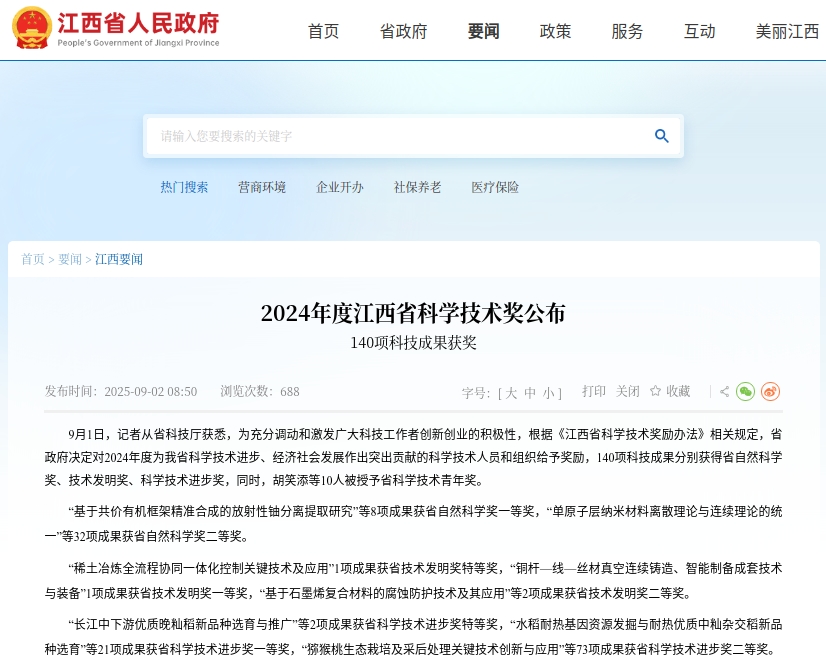Open the 首页 navigation menu
Image resolution: width=826 pixels, height=666 pixels.
(323, 31)
